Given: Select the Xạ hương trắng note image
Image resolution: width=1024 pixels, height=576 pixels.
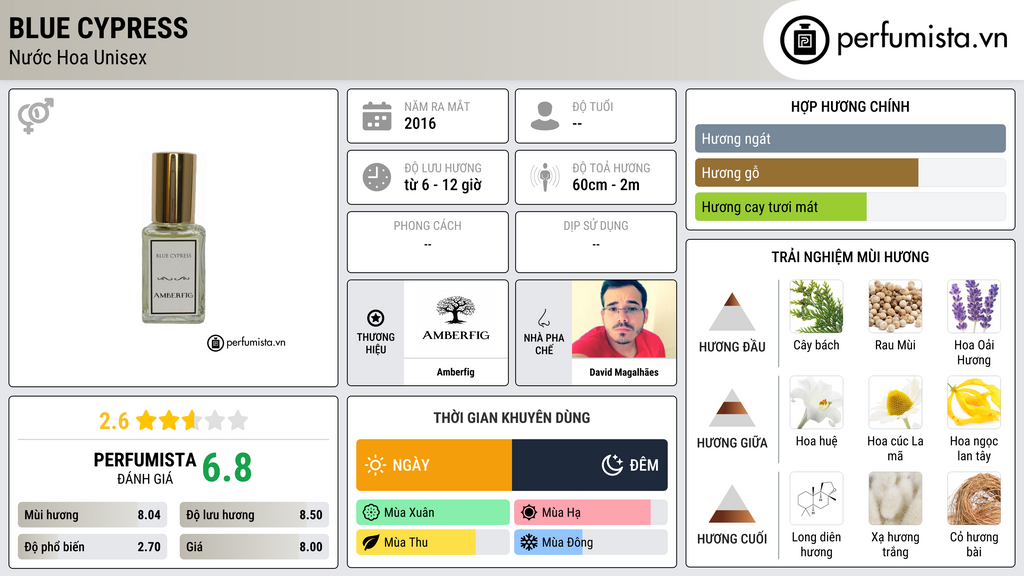Looking at the screenshot, I should (x=895, y=498).
